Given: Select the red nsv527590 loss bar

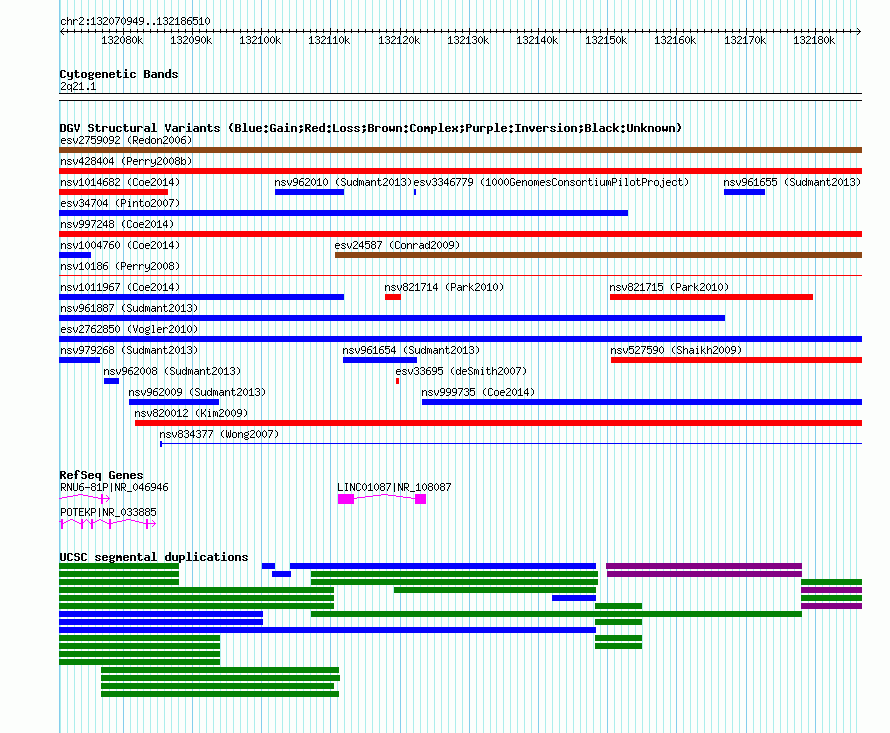Looking at the screenshot, I should pos(736,360).
